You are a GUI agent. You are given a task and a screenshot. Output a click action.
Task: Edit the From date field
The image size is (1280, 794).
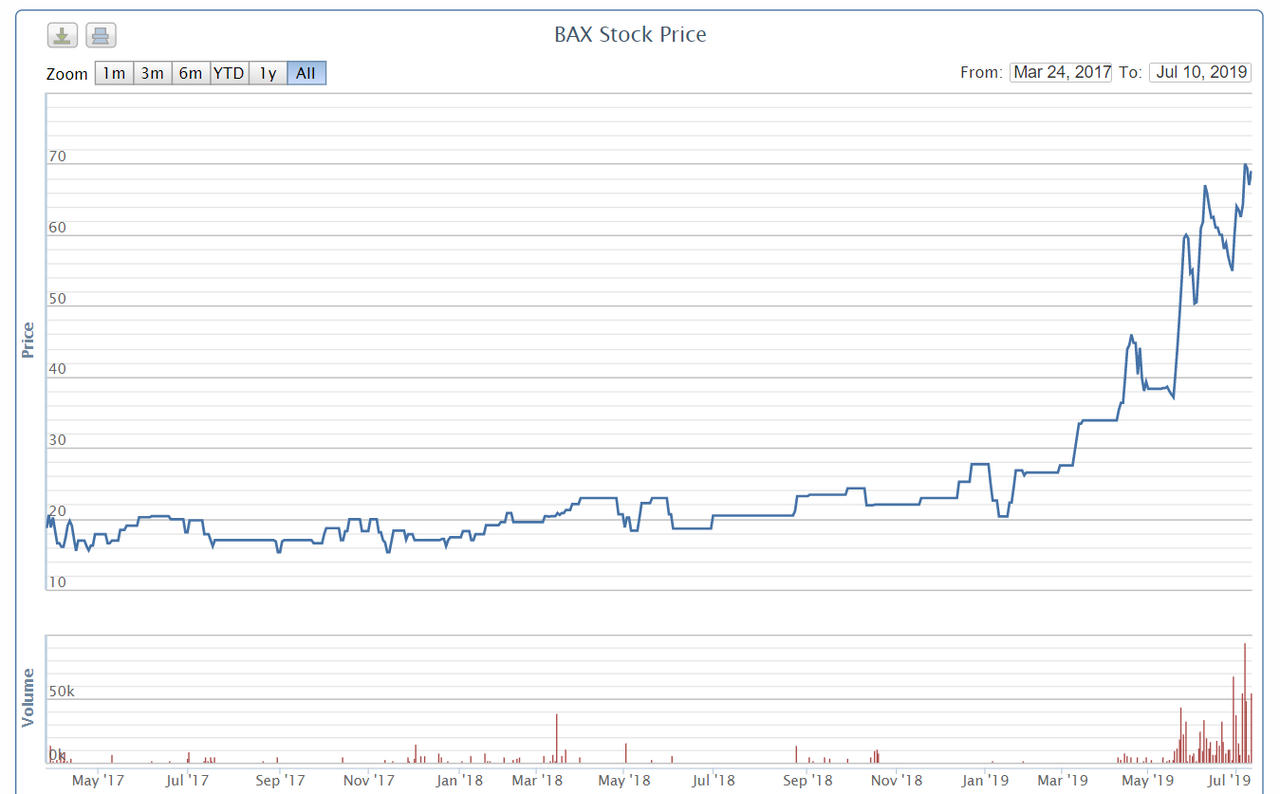point(1061,72)
